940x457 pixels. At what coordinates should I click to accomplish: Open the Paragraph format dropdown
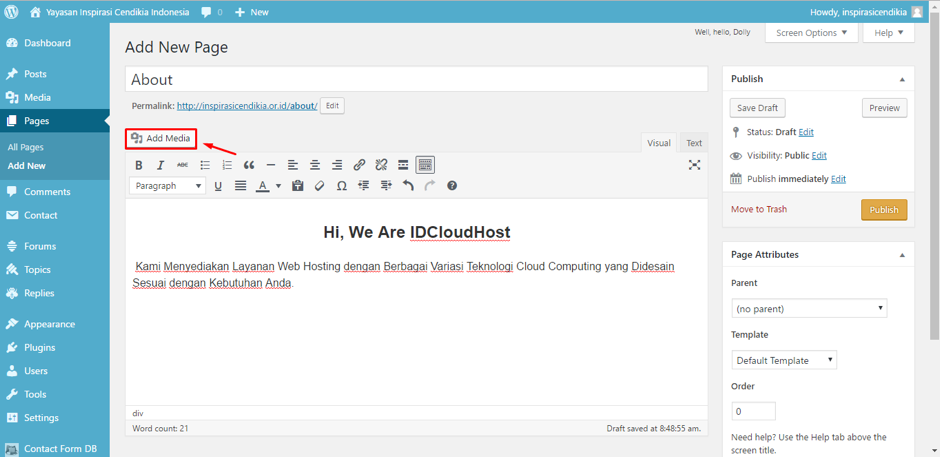tap(168, 186)
